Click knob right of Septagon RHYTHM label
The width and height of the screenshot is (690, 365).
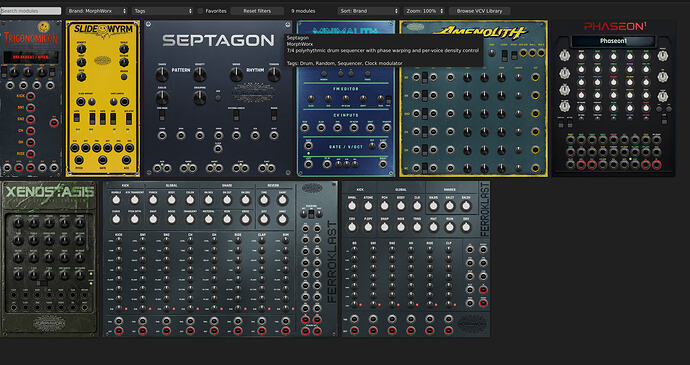(274, 75)
